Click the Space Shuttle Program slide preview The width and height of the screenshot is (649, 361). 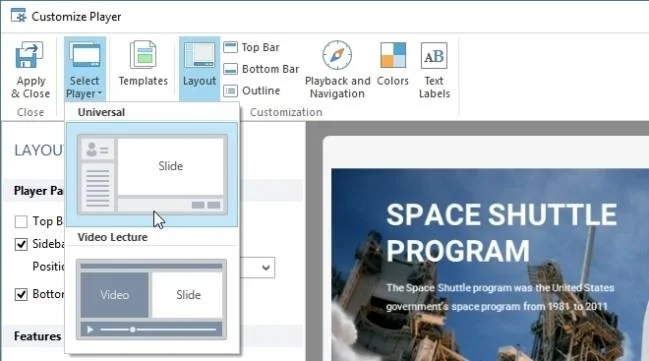coord(490,265)
